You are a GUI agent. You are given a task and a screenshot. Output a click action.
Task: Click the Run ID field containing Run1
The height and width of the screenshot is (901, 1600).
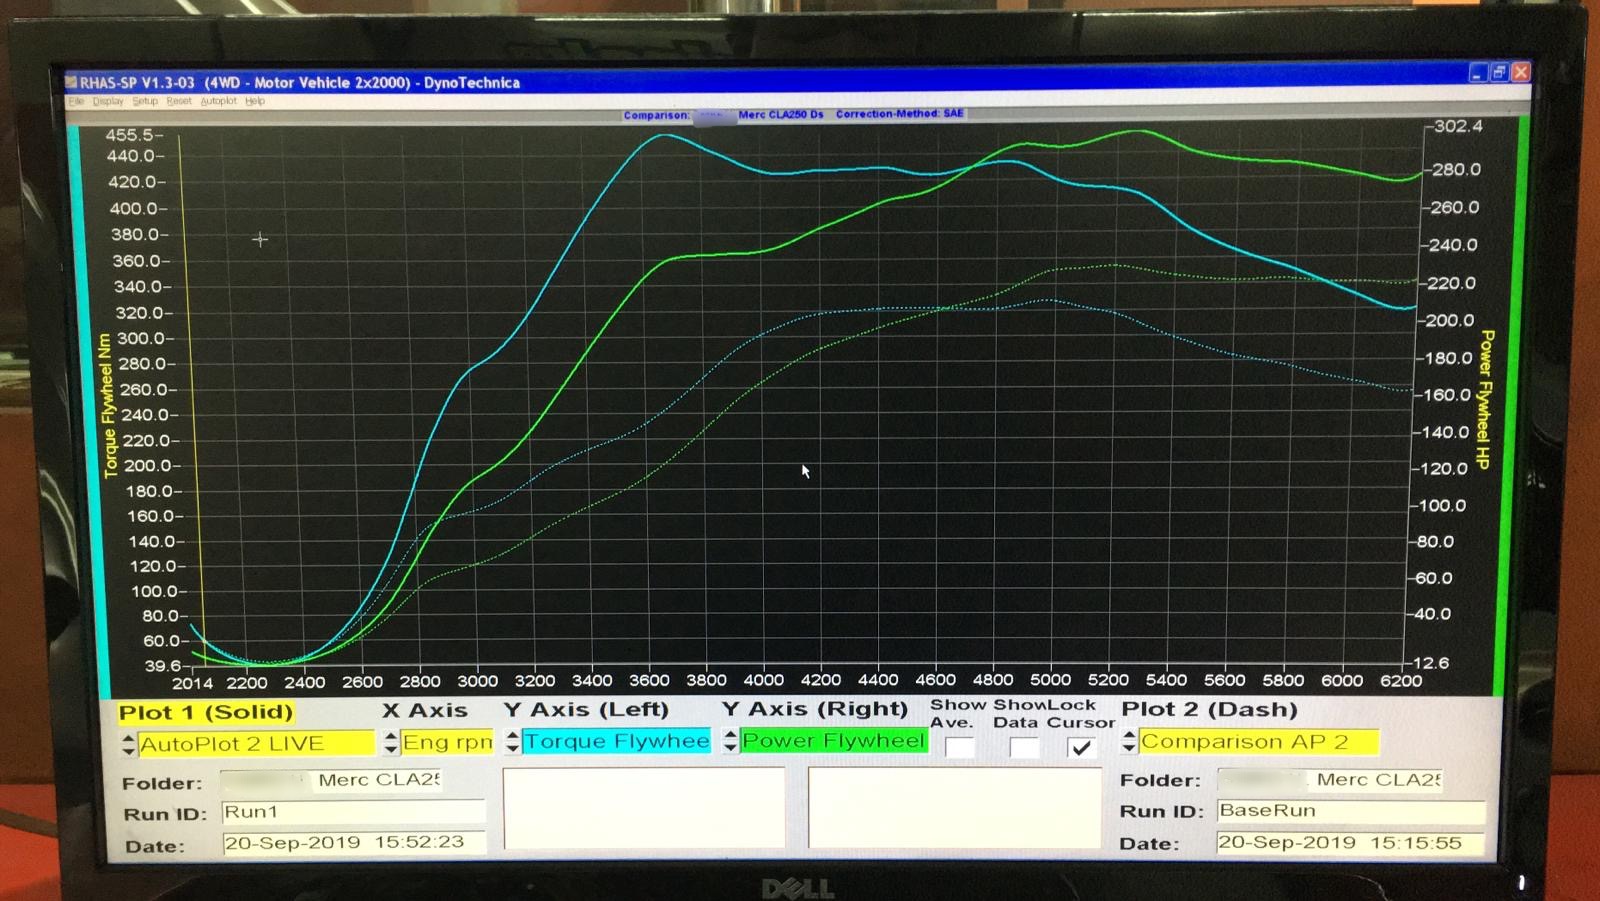[353, 812]
